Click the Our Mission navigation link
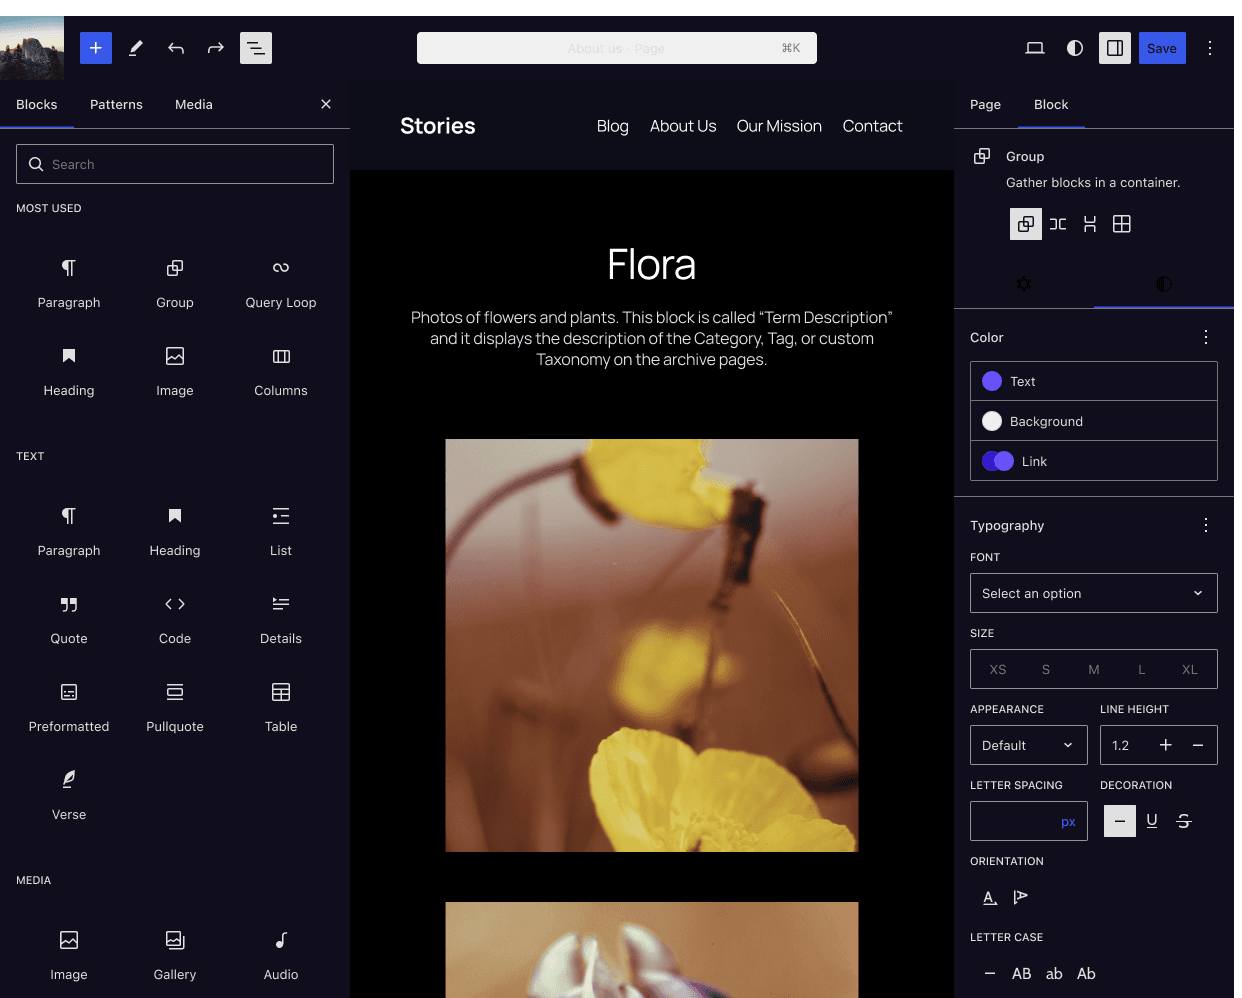 pyautogui.click(x=779, y=126)
